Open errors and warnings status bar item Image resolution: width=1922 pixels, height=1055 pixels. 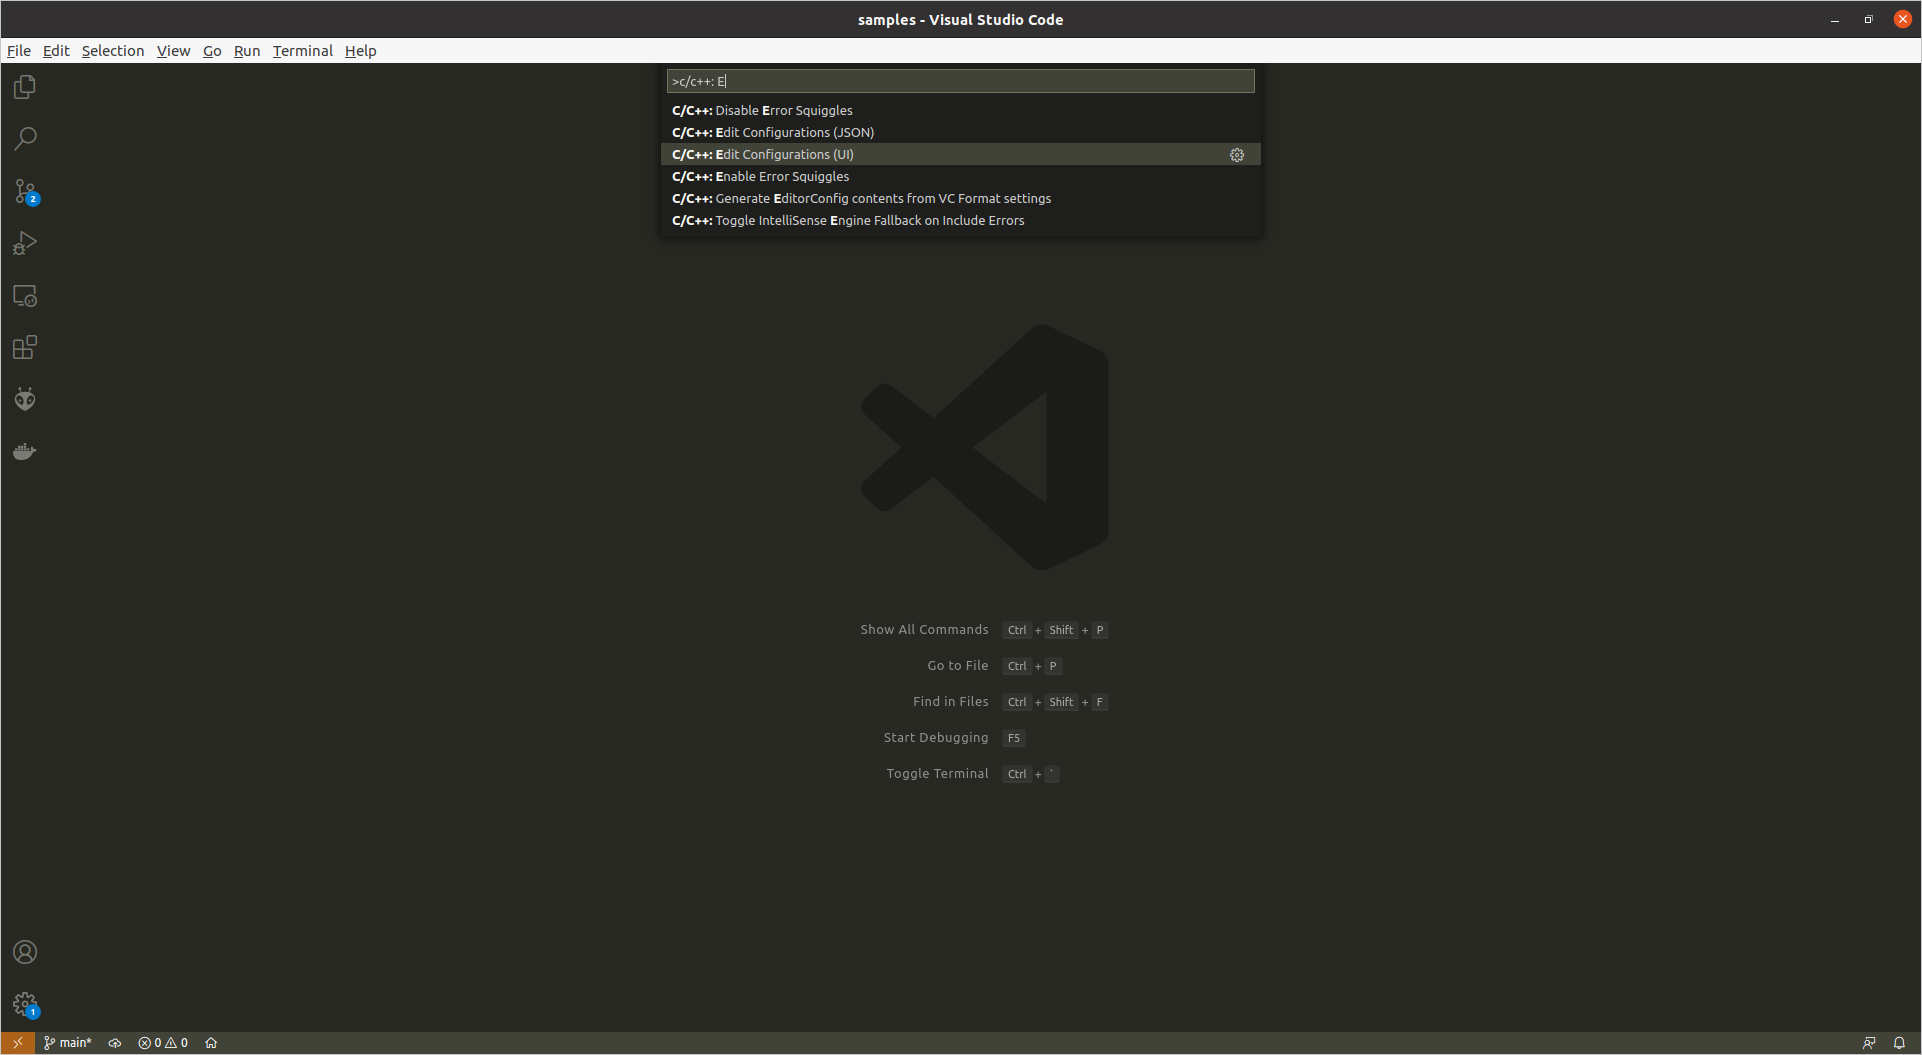click(163, 1043)
